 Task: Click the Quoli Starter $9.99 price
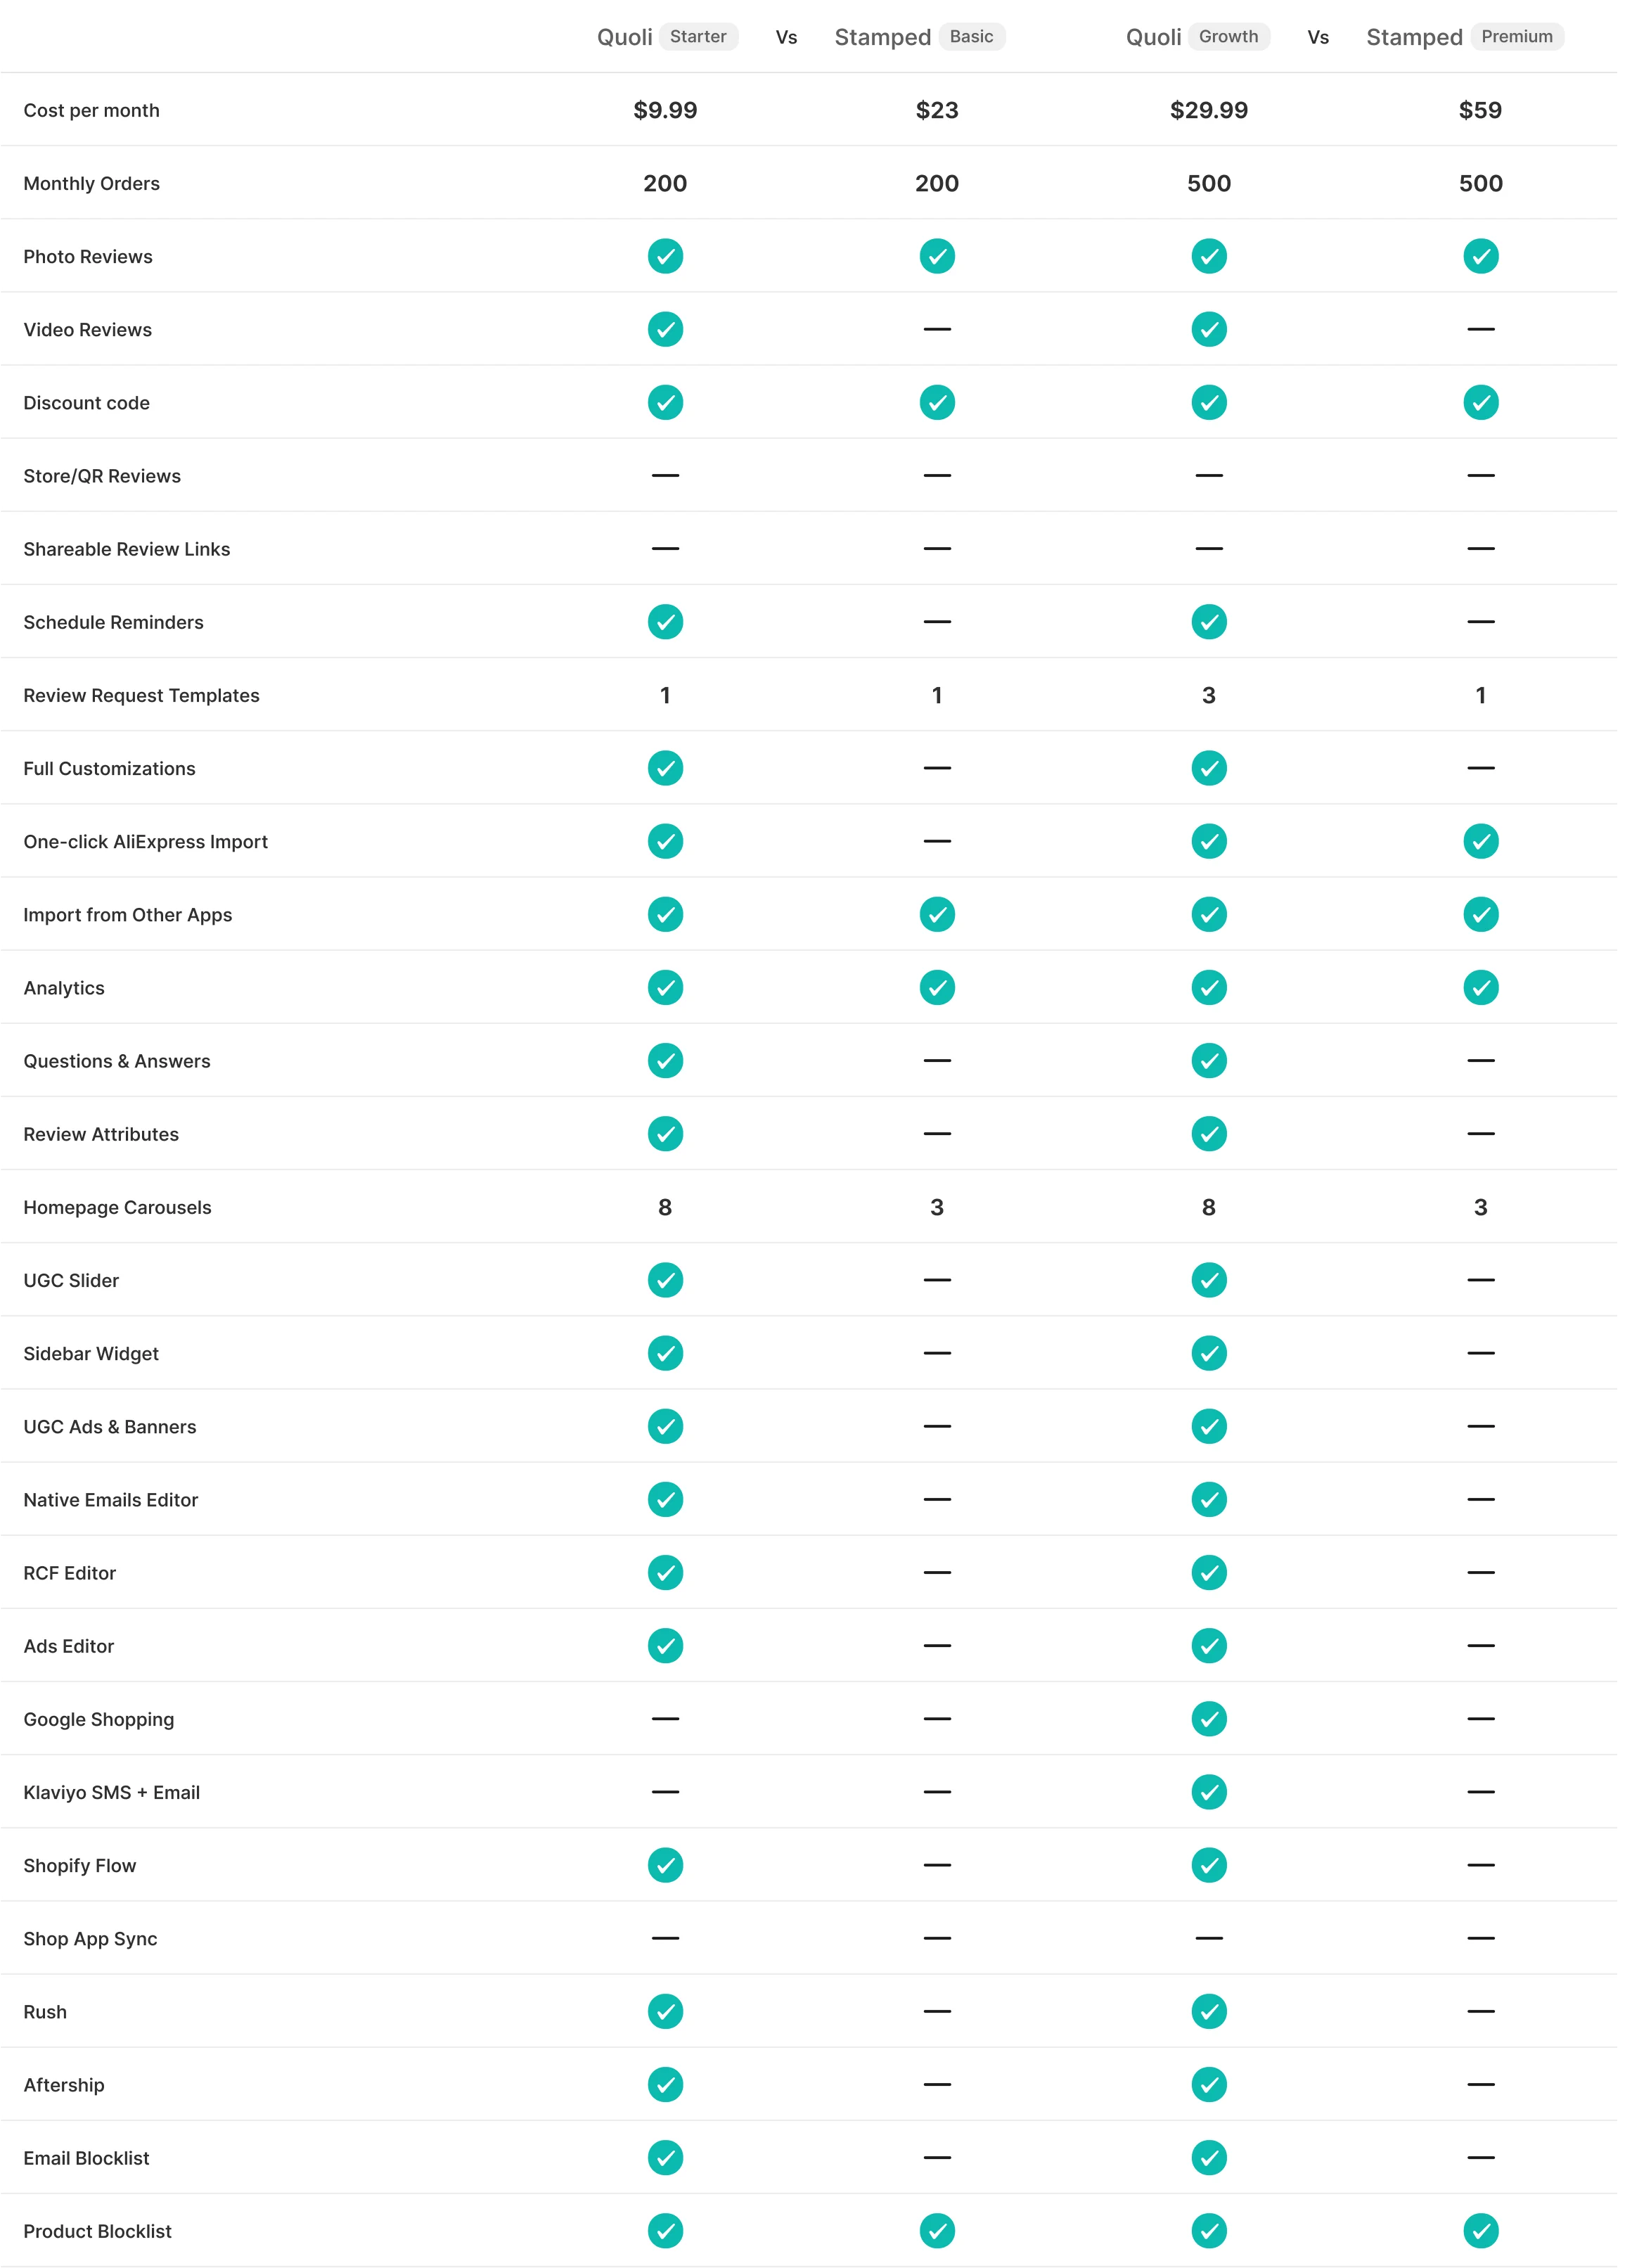click(x=665, y=110)
